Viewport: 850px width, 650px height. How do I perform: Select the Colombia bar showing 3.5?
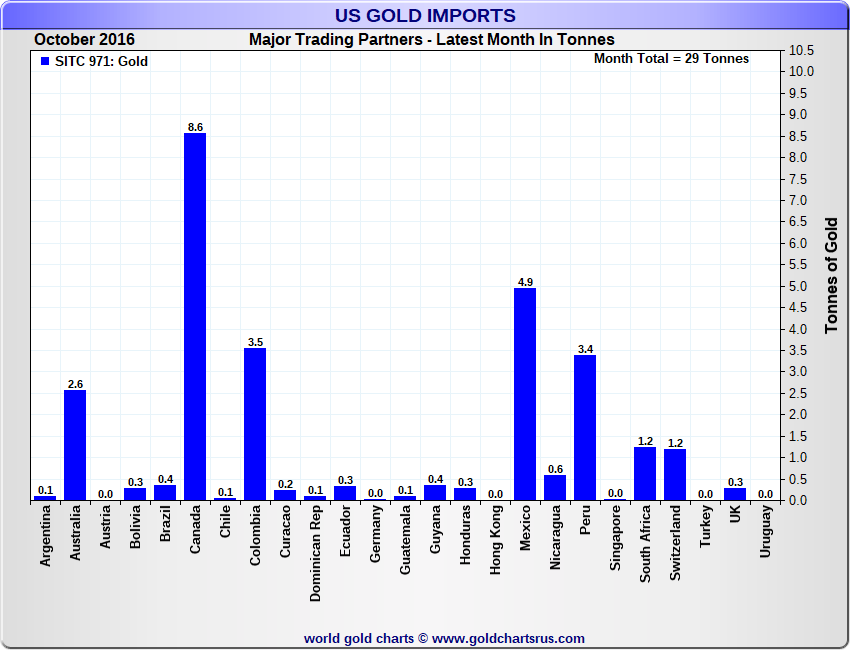(x=255, y=424)
